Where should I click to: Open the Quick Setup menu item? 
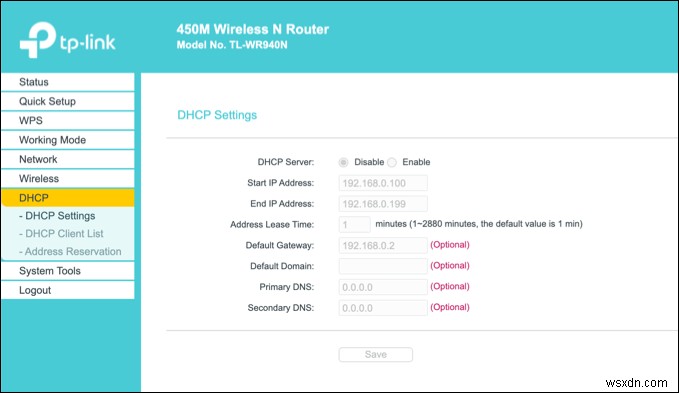click(x=68, y=101)
